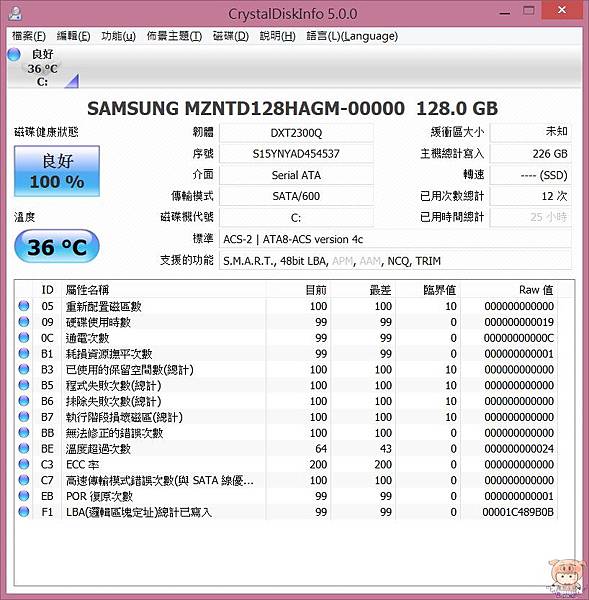Open the 磁碟(D) menu
Screen dimensions: 589x600
click(x=230, y=36)
